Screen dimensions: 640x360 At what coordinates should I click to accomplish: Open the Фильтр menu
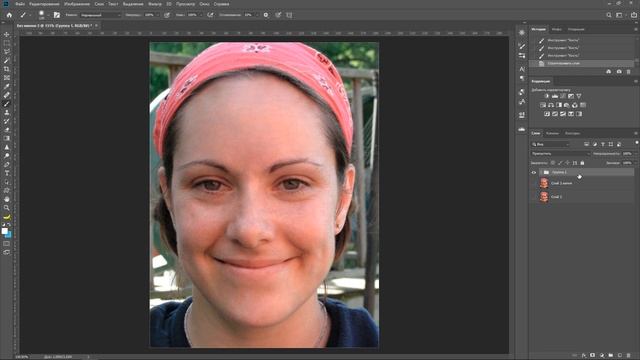coord(155,4)
